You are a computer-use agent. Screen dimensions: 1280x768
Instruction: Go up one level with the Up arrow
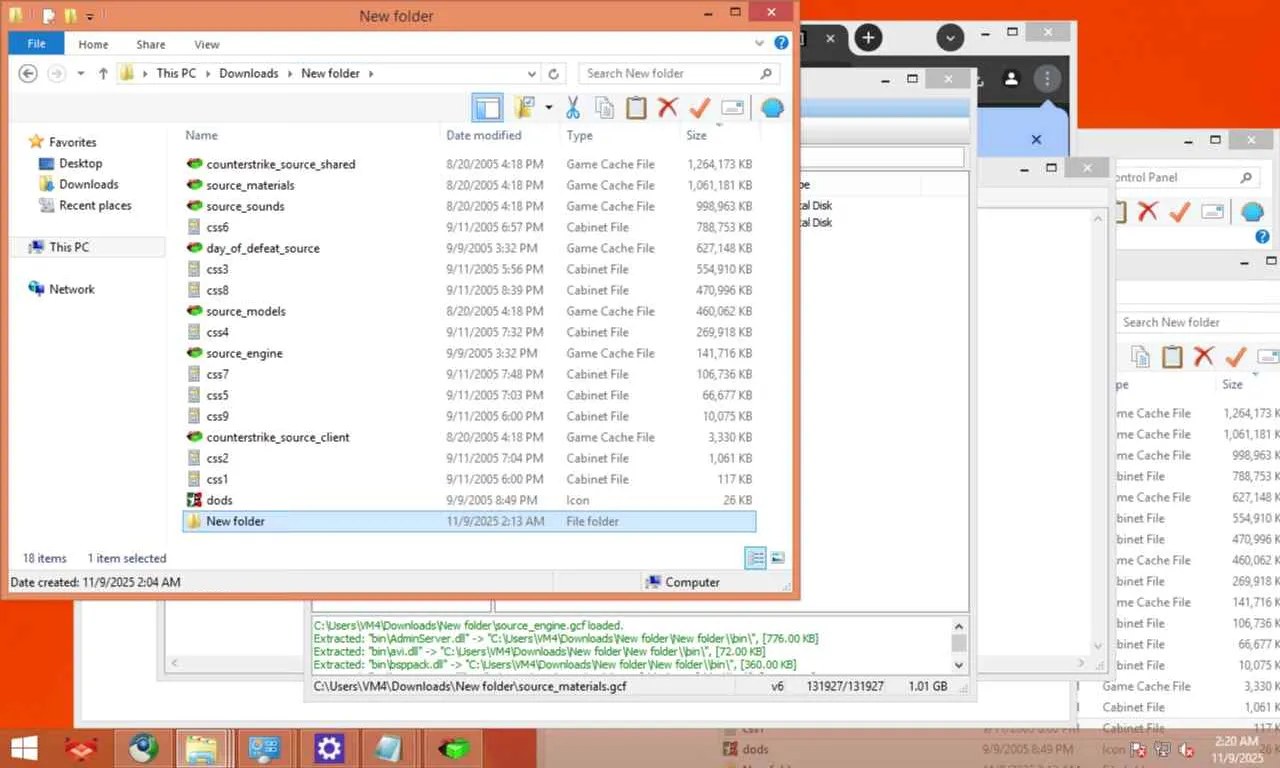(x=103, y=73)
